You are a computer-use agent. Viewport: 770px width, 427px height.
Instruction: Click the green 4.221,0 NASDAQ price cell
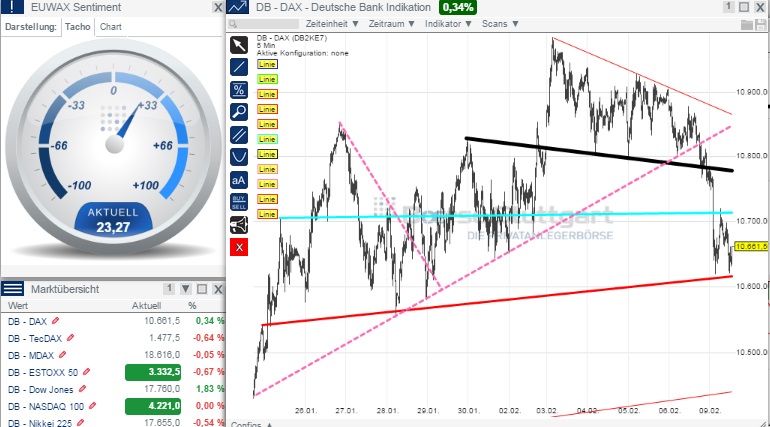153,406
